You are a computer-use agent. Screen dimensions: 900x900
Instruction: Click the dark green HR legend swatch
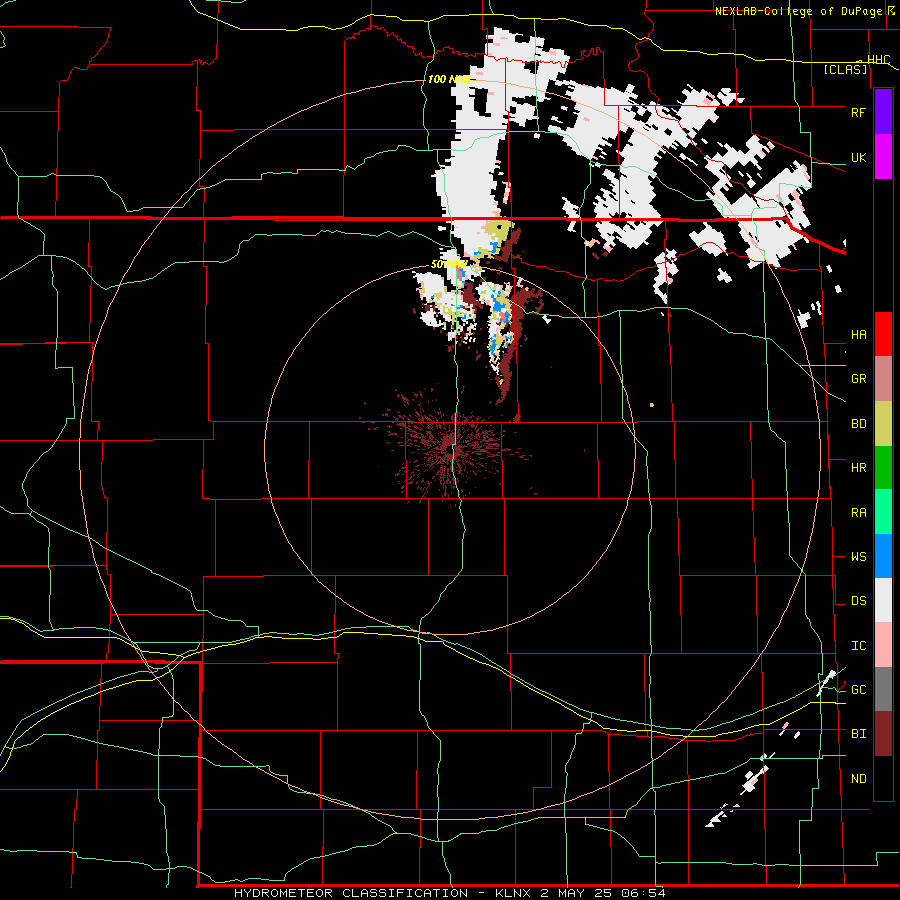pyautogui.click(x=883, y=468)
